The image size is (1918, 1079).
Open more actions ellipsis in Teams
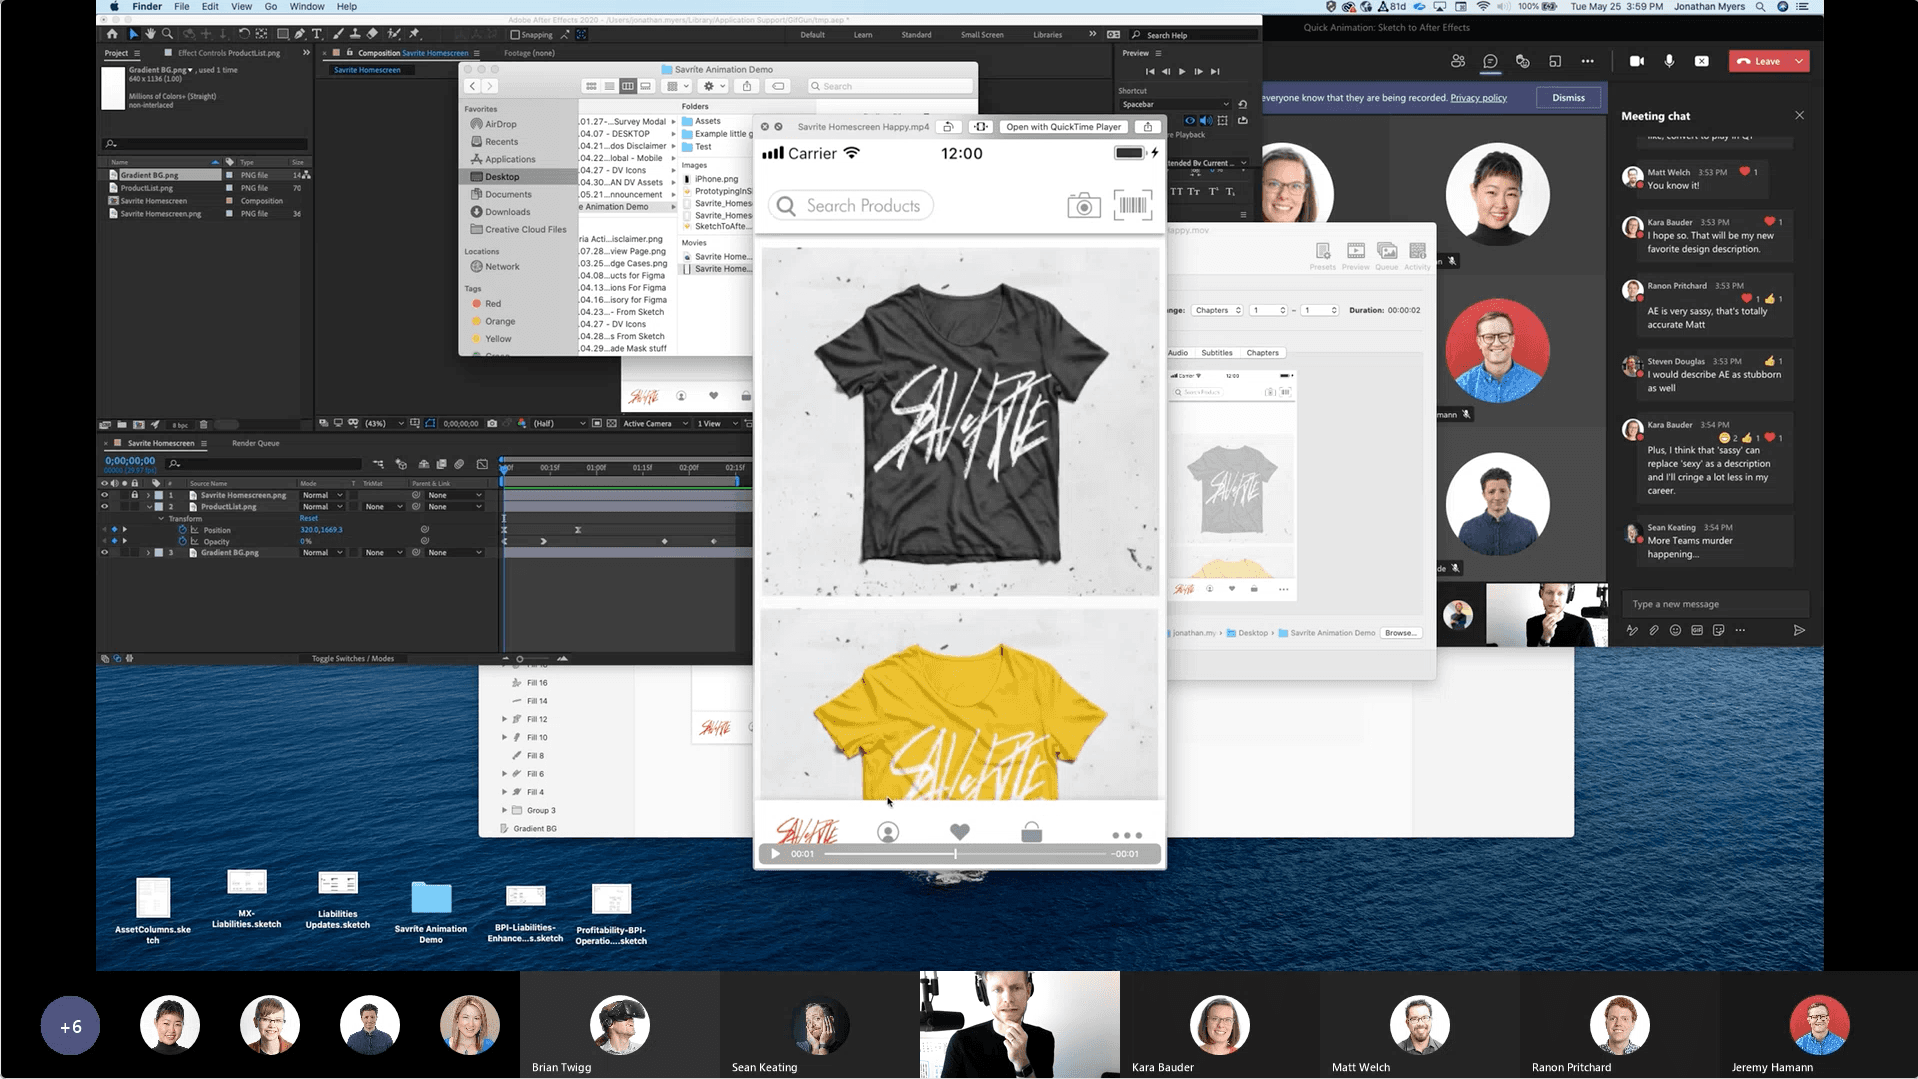1587,61
